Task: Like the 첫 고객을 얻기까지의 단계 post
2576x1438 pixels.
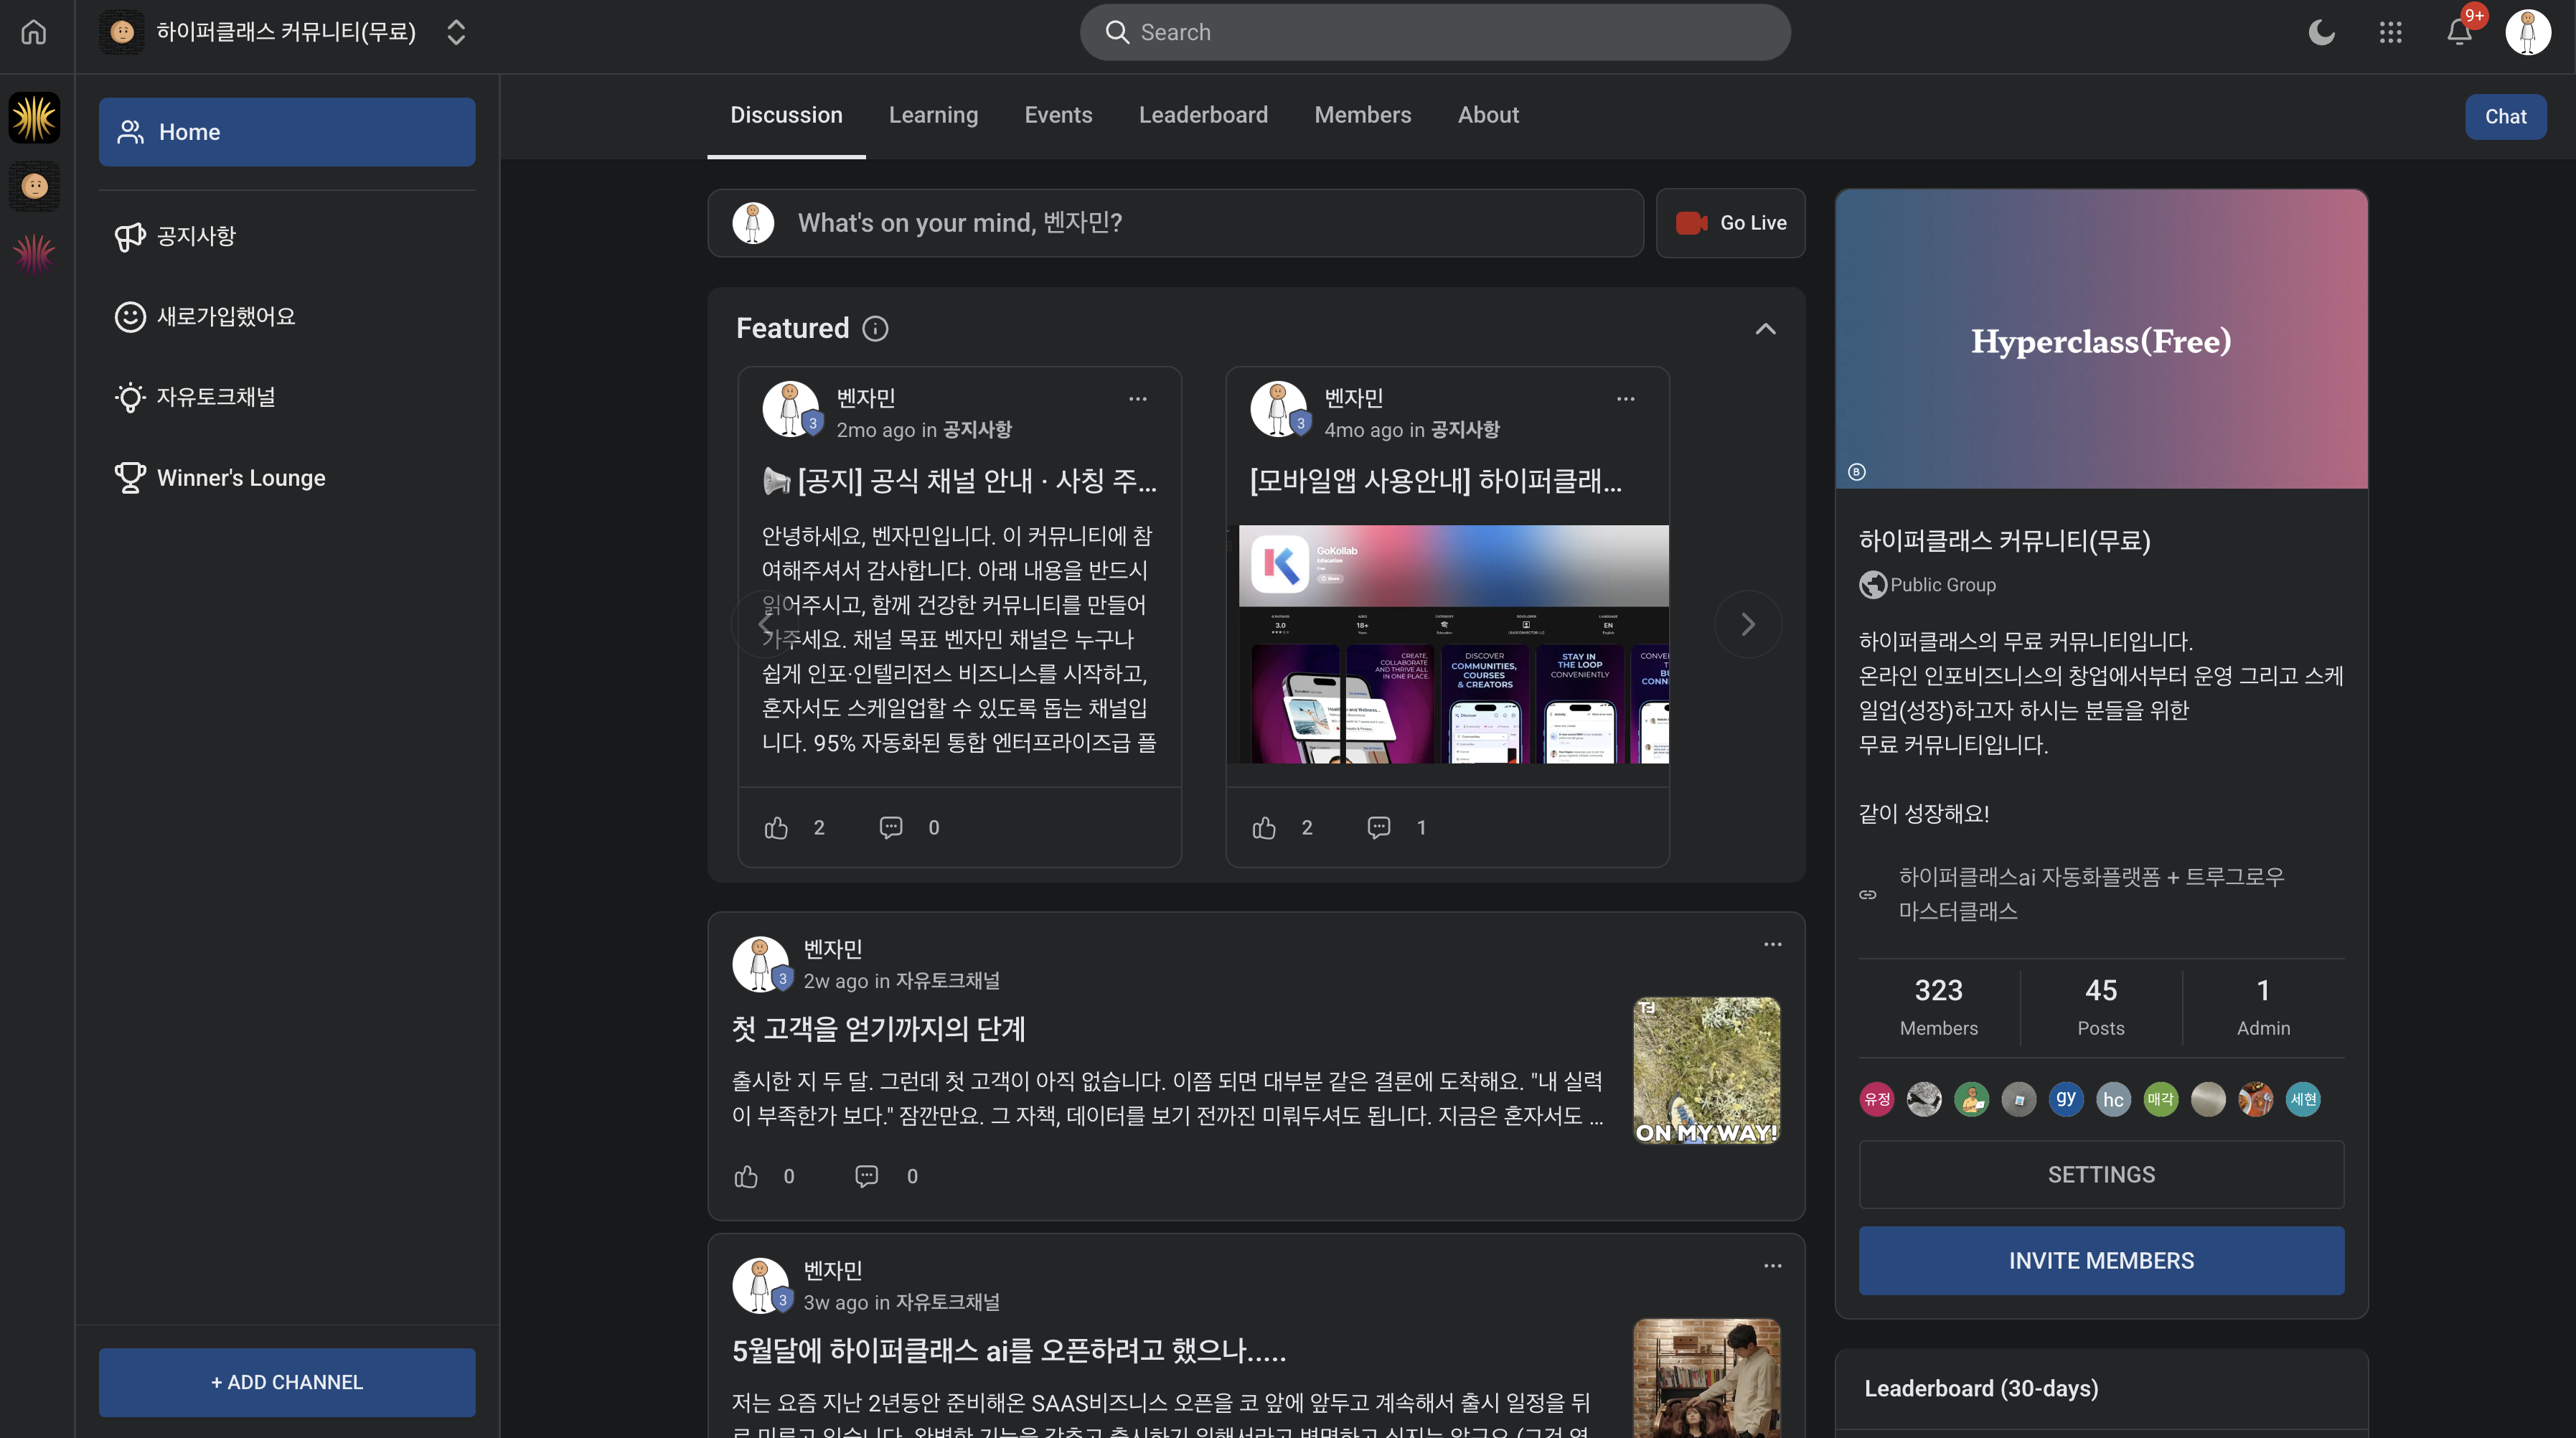Action: tap(747, 1177)
